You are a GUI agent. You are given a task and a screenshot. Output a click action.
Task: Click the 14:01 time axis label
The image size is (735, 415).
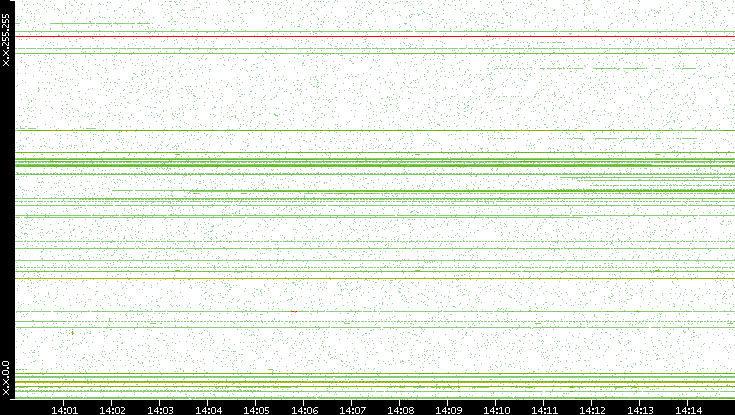(64, 410)
